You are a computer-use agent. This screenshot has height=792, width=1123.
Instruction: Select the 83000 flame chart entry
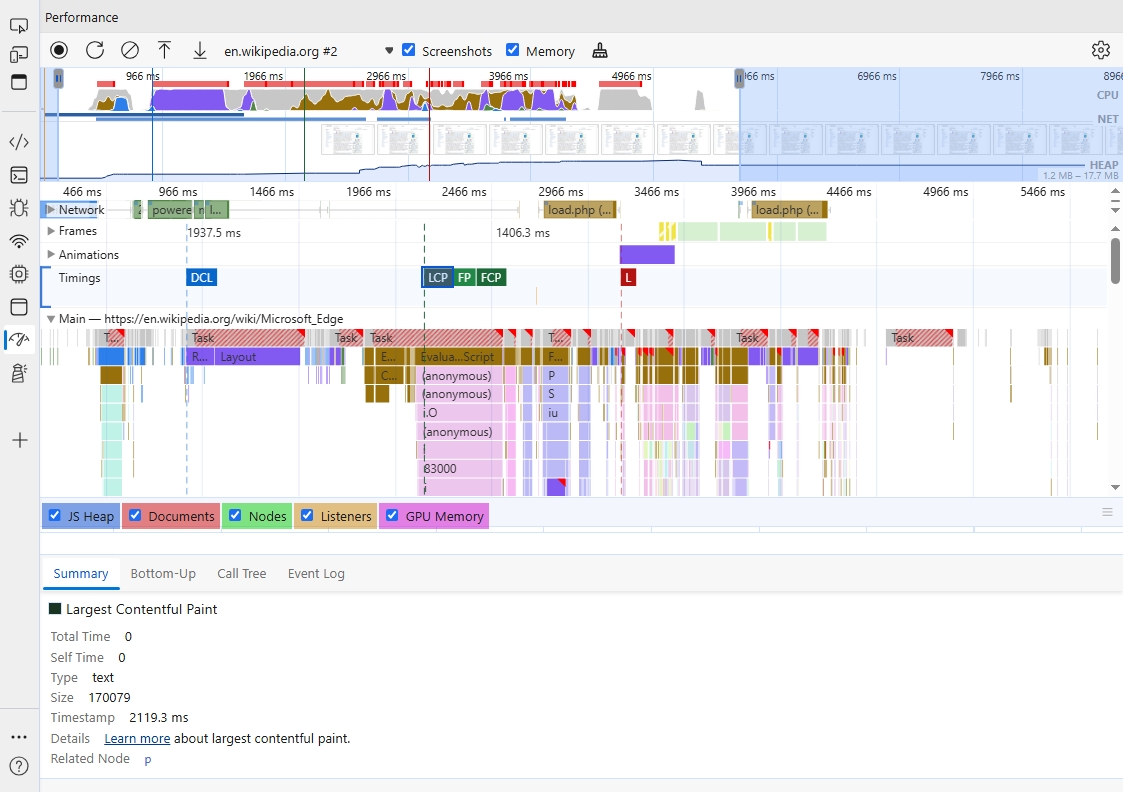(459, 468)
